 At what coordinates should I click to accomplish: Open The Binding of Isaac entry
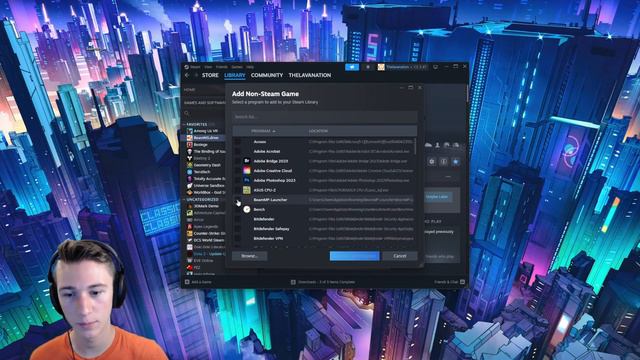[x=206, y=151]
